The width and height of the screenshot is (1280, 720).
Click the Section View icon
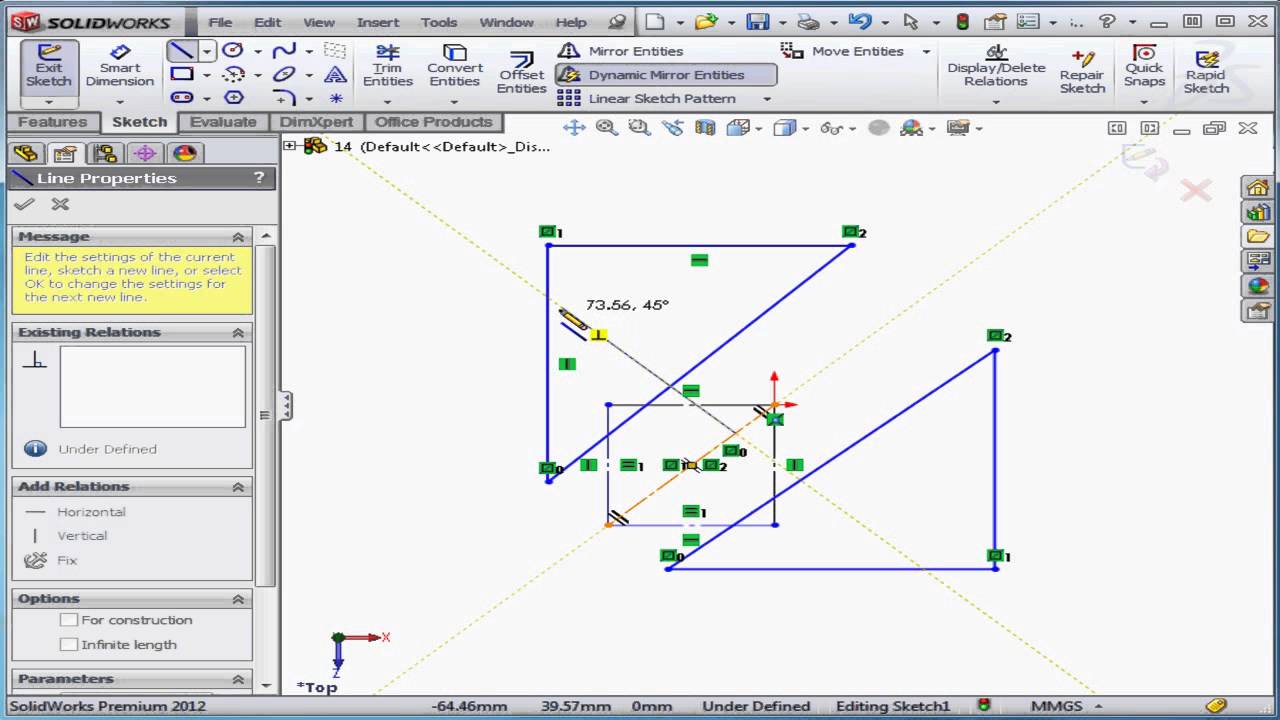point(705,127)
